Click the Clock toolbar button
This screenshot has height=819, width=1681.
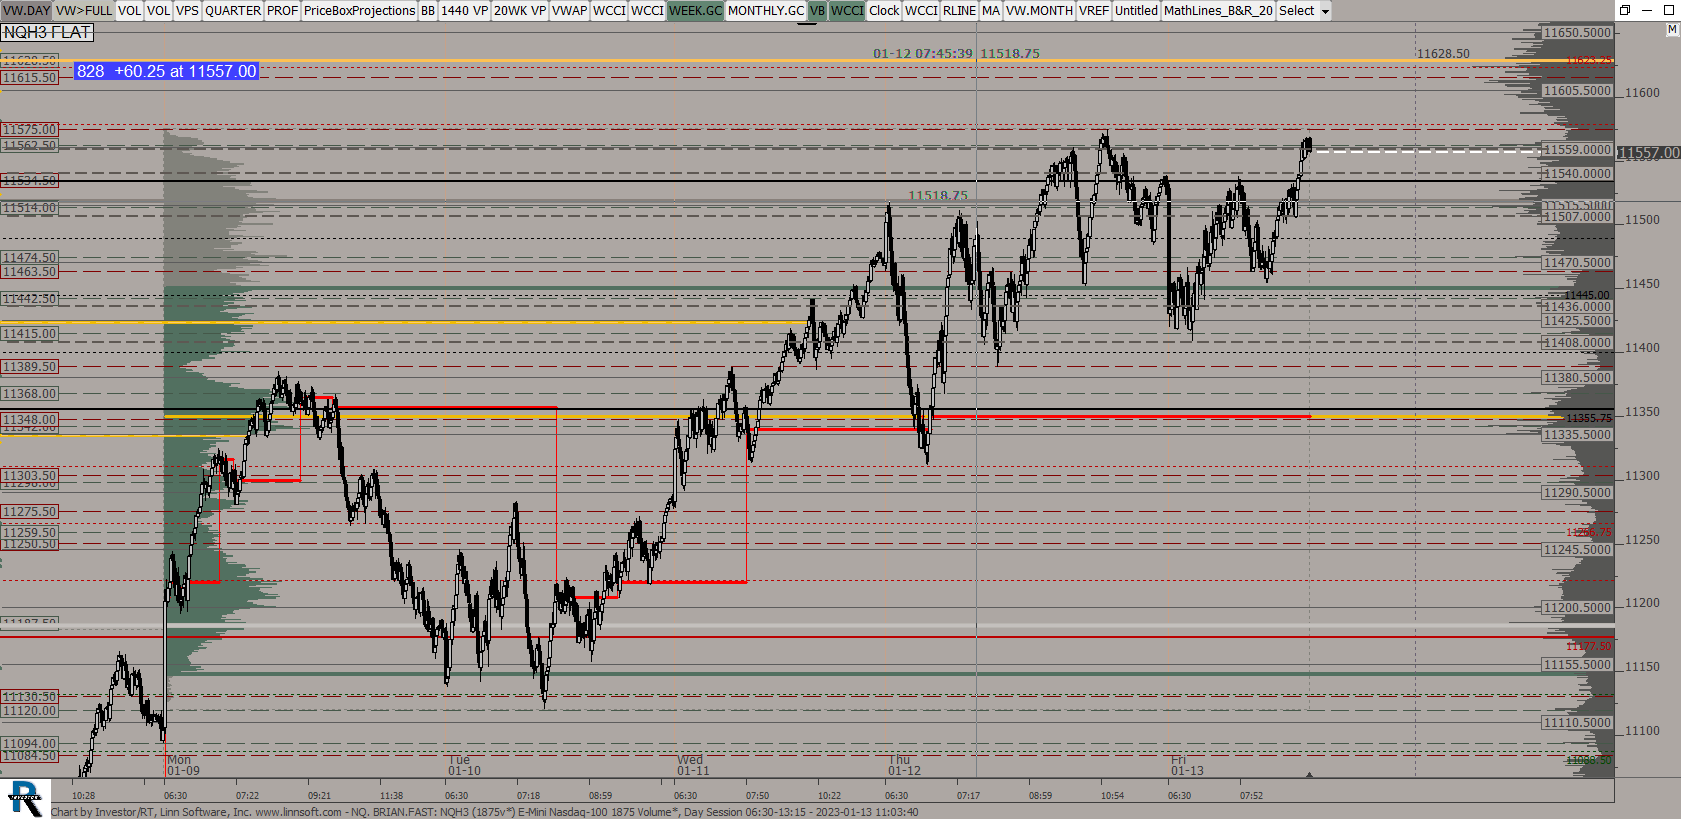click(x=883, y=11)
